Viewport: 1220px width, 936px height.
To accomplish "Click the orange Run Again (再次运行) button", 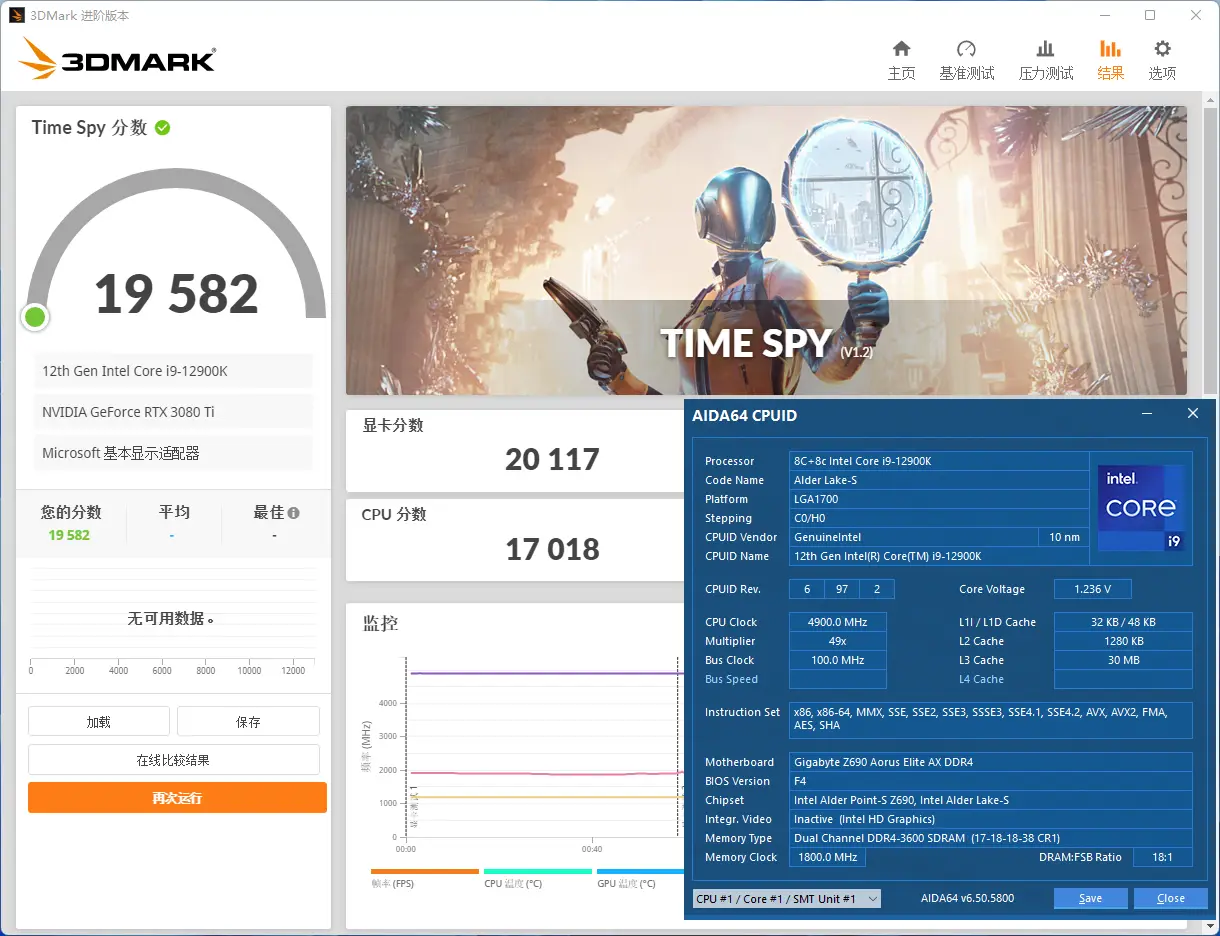I will 177,798.
